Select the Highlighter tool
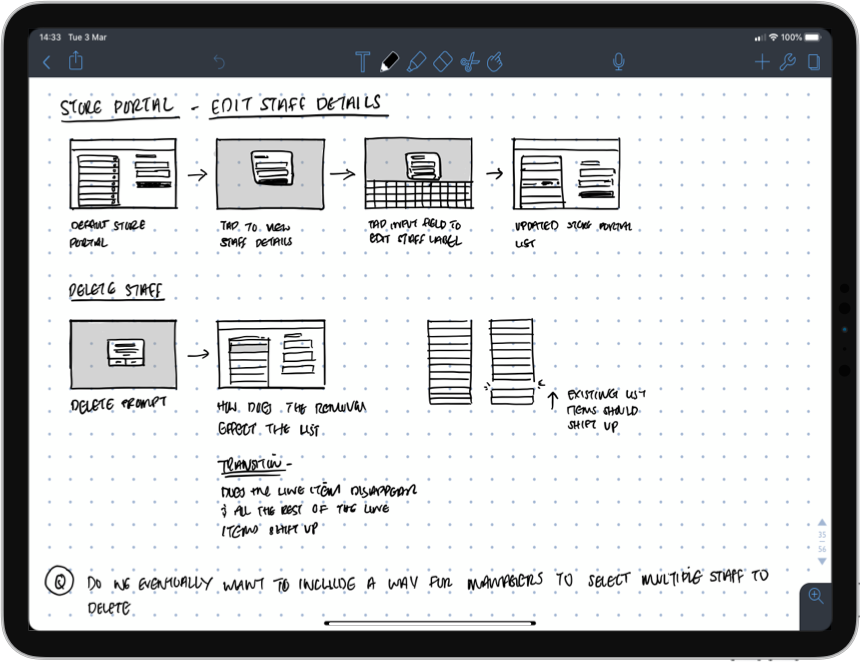 416,61
